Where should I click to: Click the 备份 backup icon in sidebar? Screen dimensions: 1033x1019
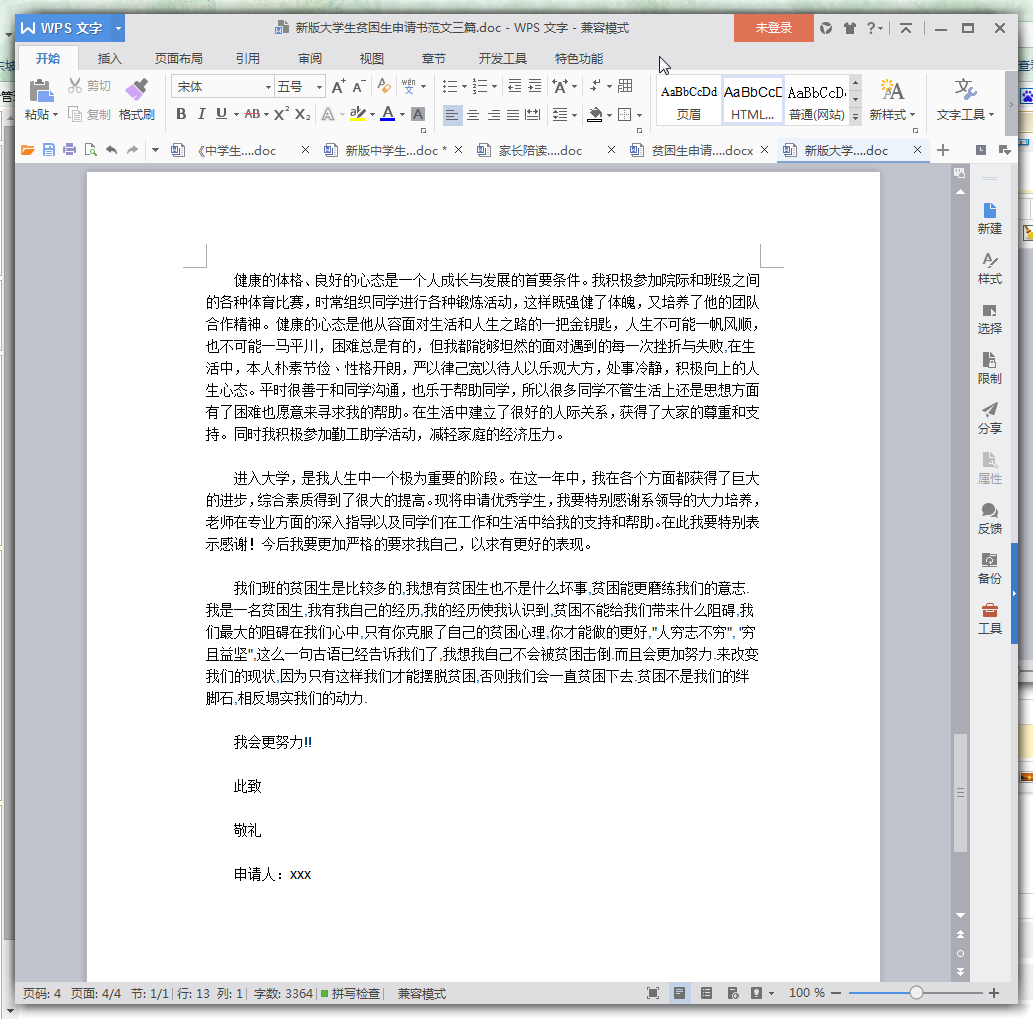click(x=989, y=568)
